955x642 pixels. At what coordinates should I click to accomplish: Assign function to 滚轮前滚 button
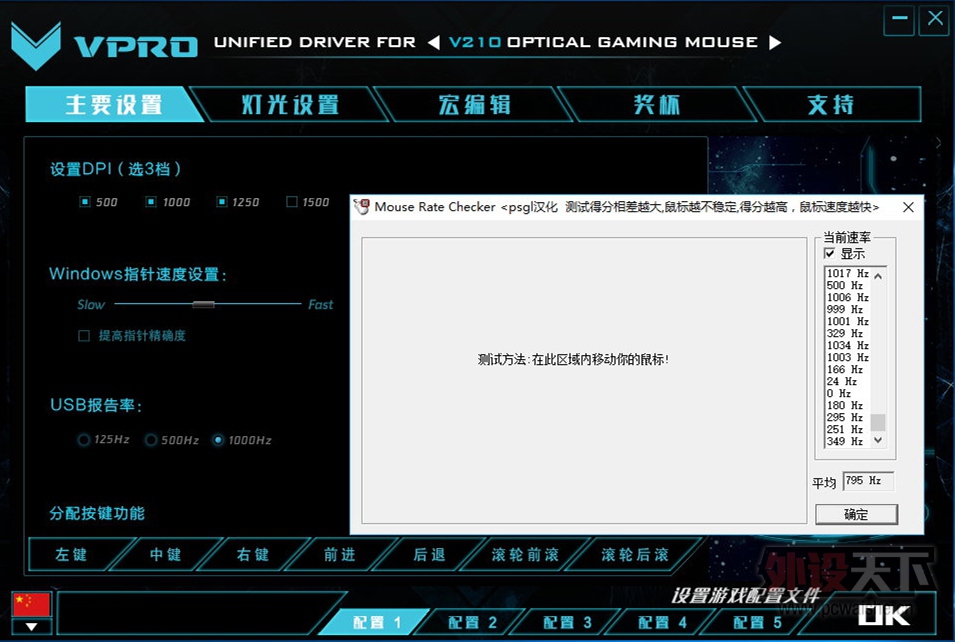pyautogui.click(x=525, y=554)
